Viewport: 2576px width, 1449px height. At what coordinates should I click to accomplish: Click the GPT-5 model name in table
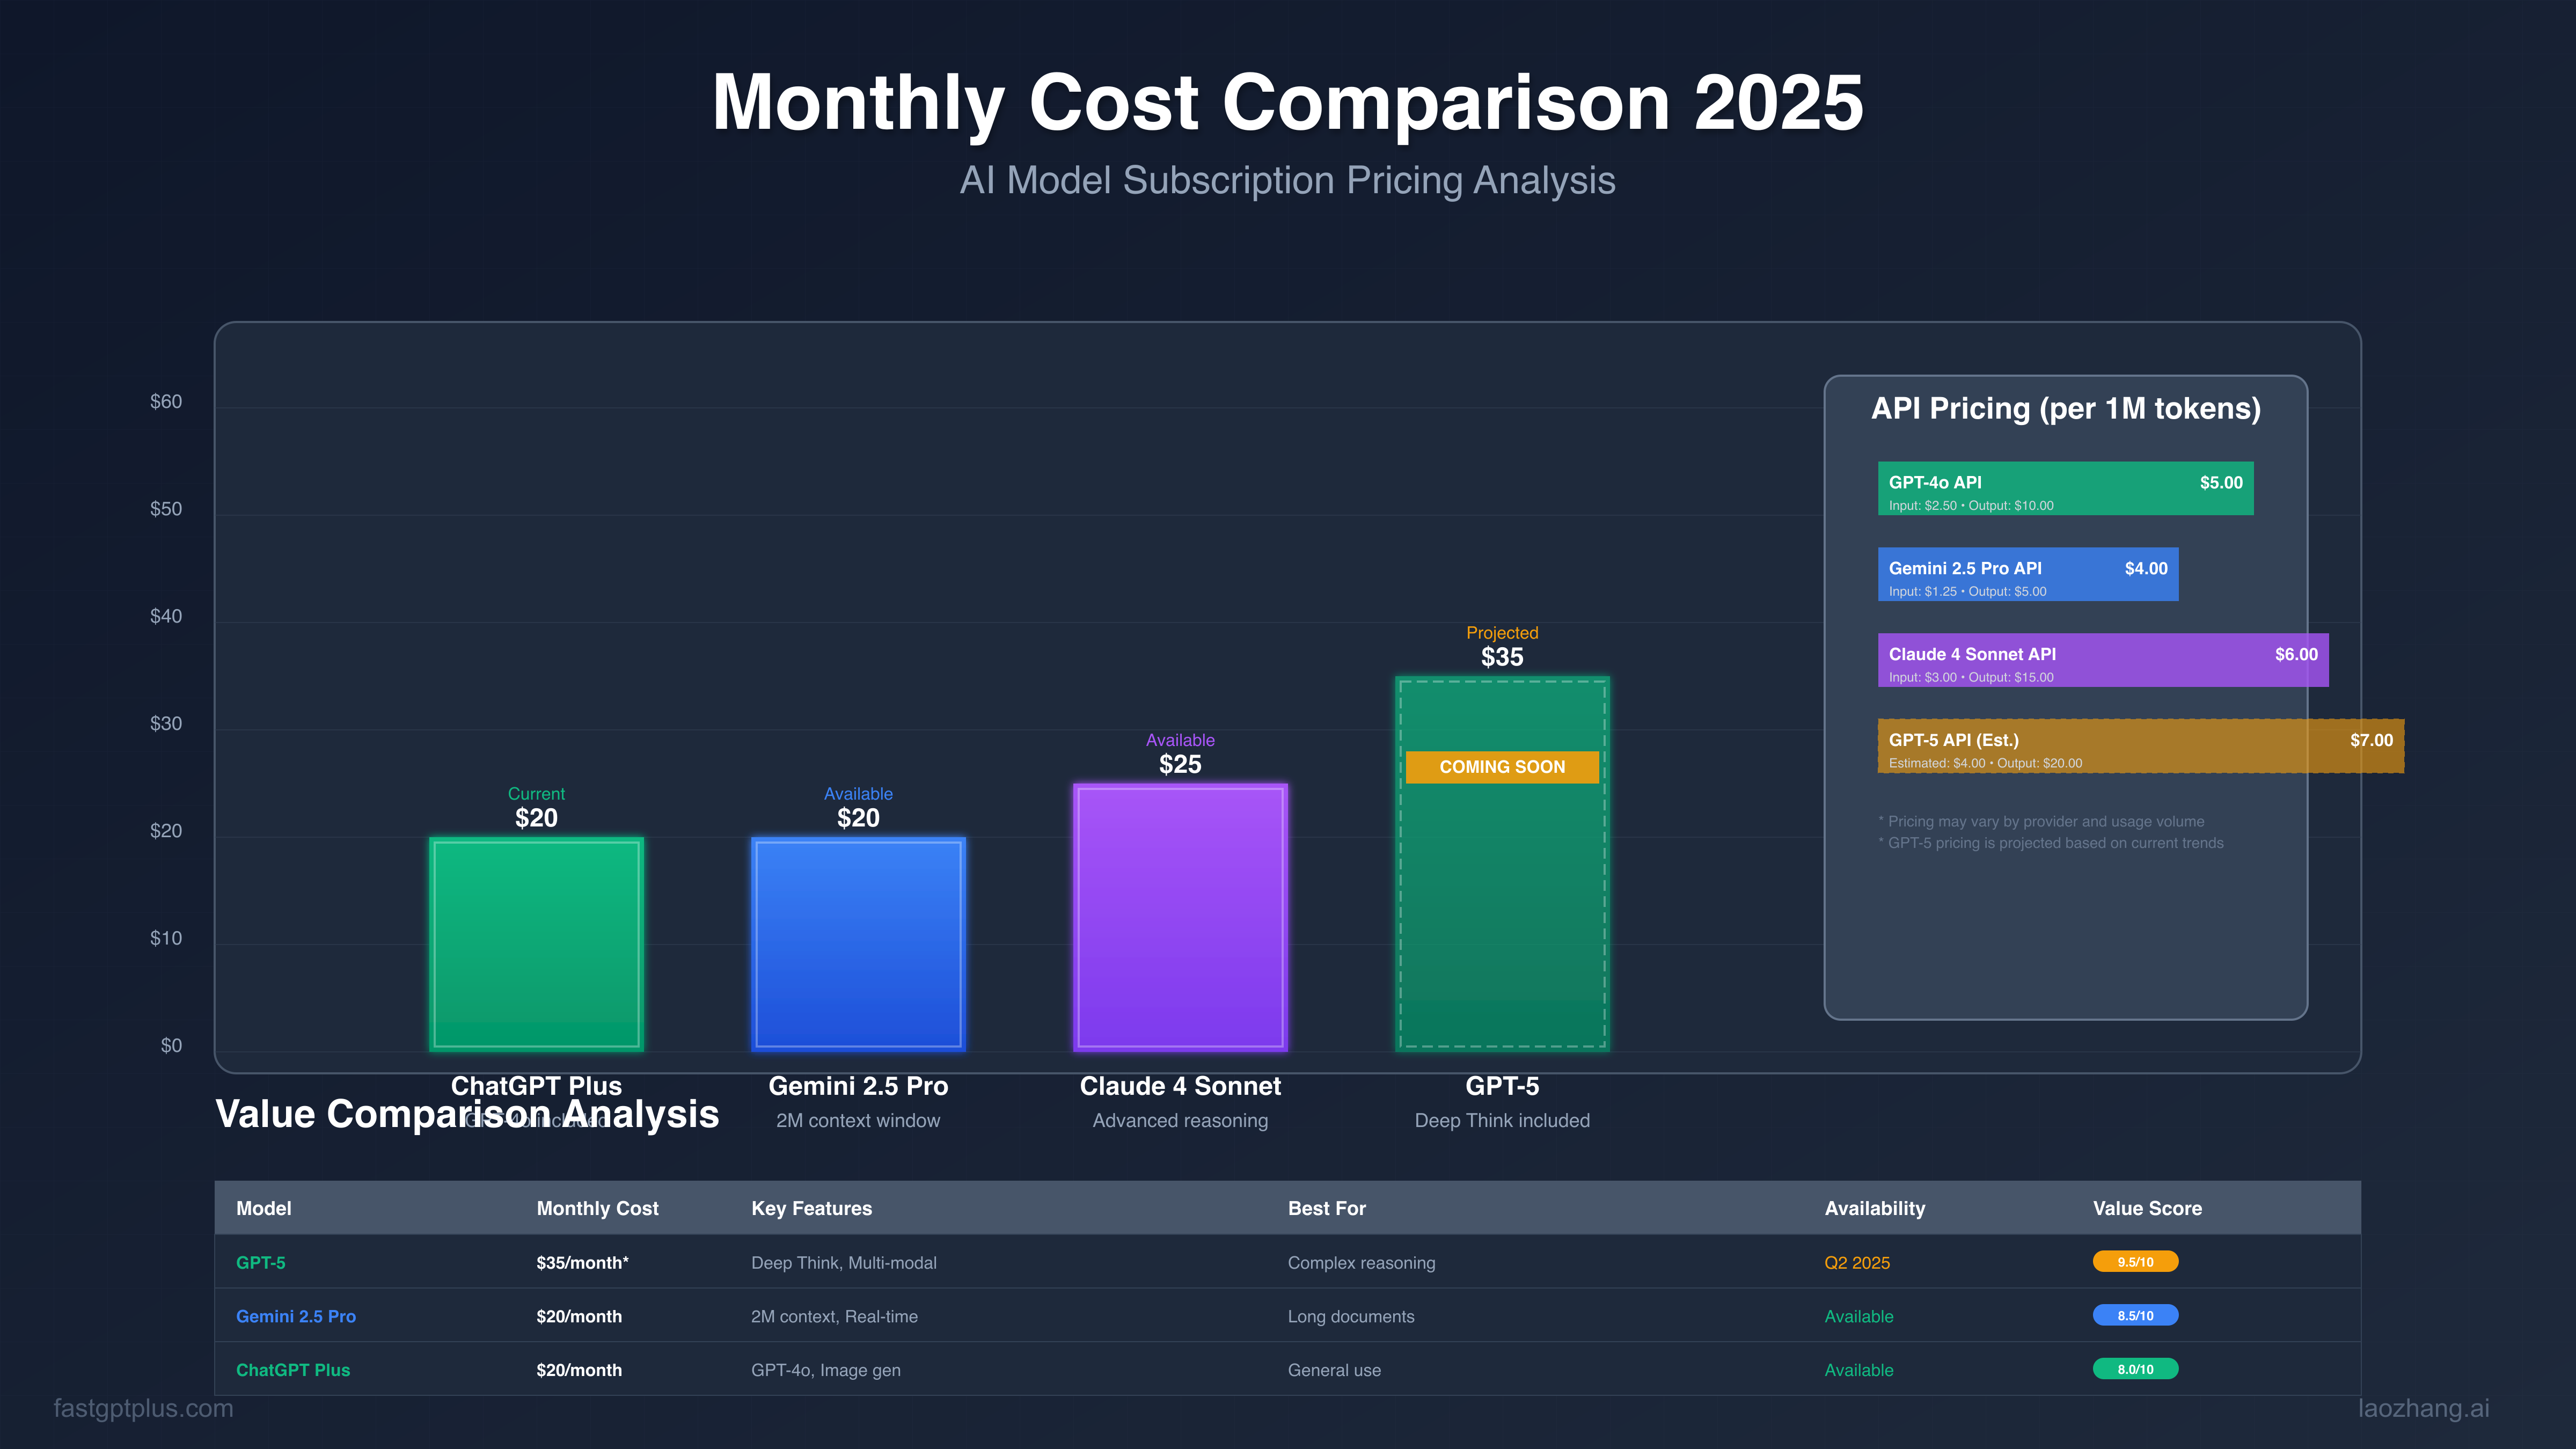click(261, 1263)
